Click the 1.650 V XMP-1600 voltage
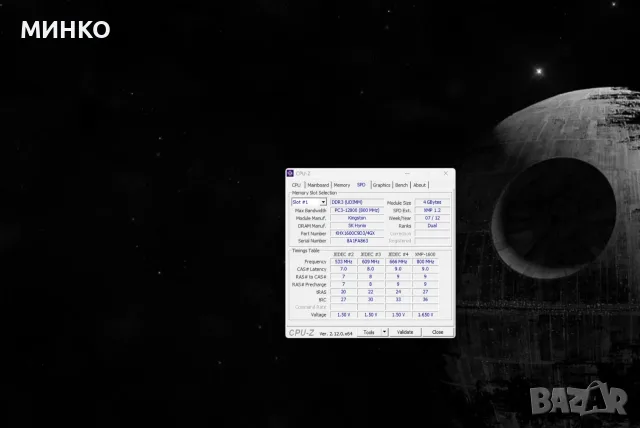 coord(425,315)
